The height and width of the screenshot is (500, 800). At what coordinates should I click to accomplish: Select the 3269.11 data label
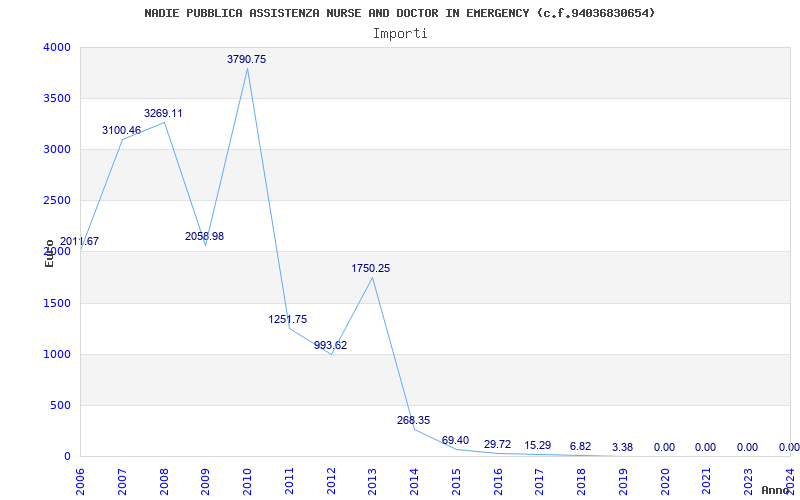163,113
